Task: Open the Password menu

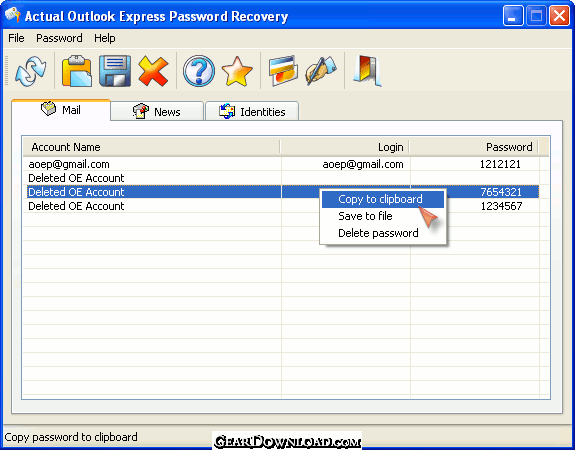Action: tap(59, 38)
